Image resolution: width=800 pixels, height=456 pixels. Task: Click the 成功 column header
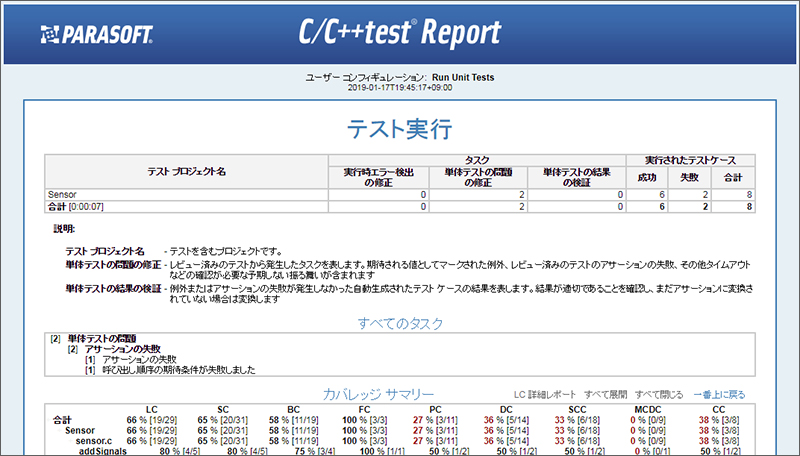click(647, 177)
